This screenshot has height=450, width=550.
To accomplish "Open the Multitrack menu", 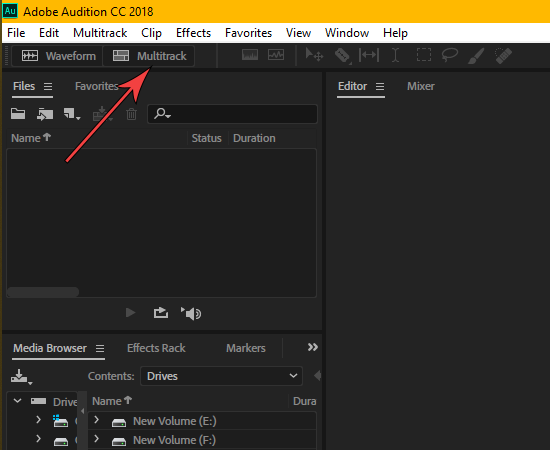I will pos(100,33).
